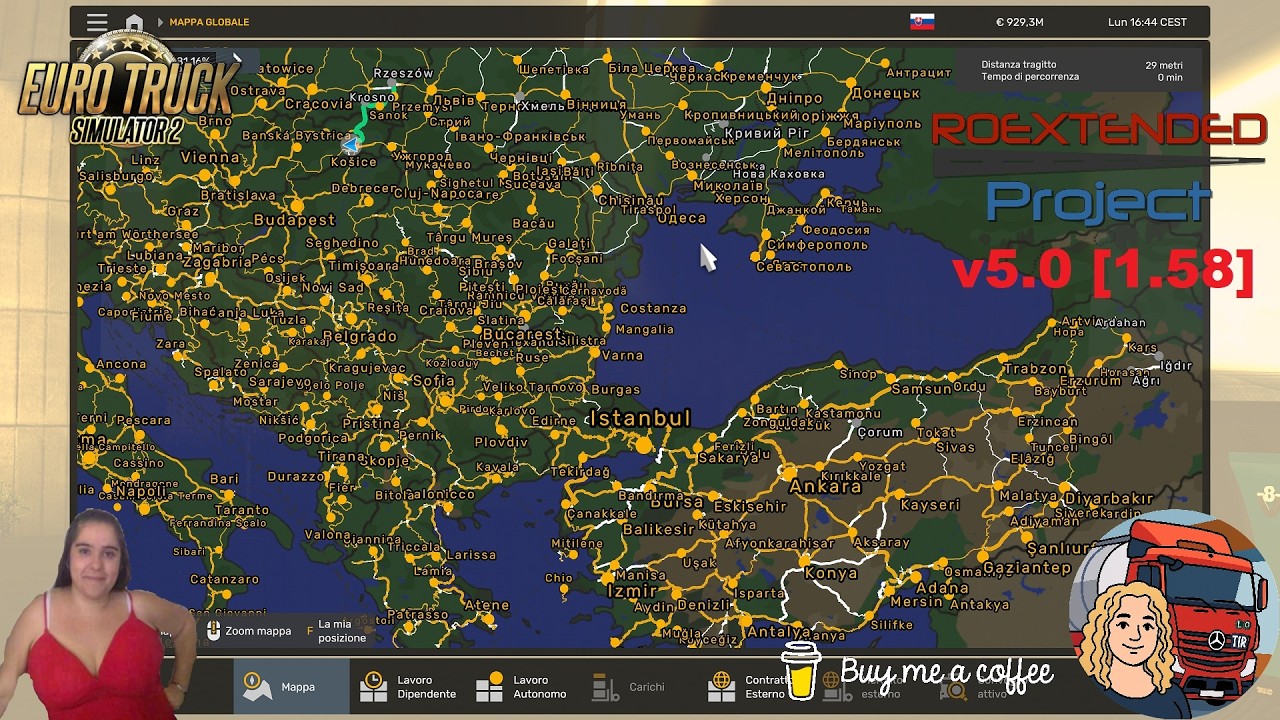The width and height of the screenshot is (1280, 720).
Task: Click the Ankara label on the map
Action: [x=825, y=487]
